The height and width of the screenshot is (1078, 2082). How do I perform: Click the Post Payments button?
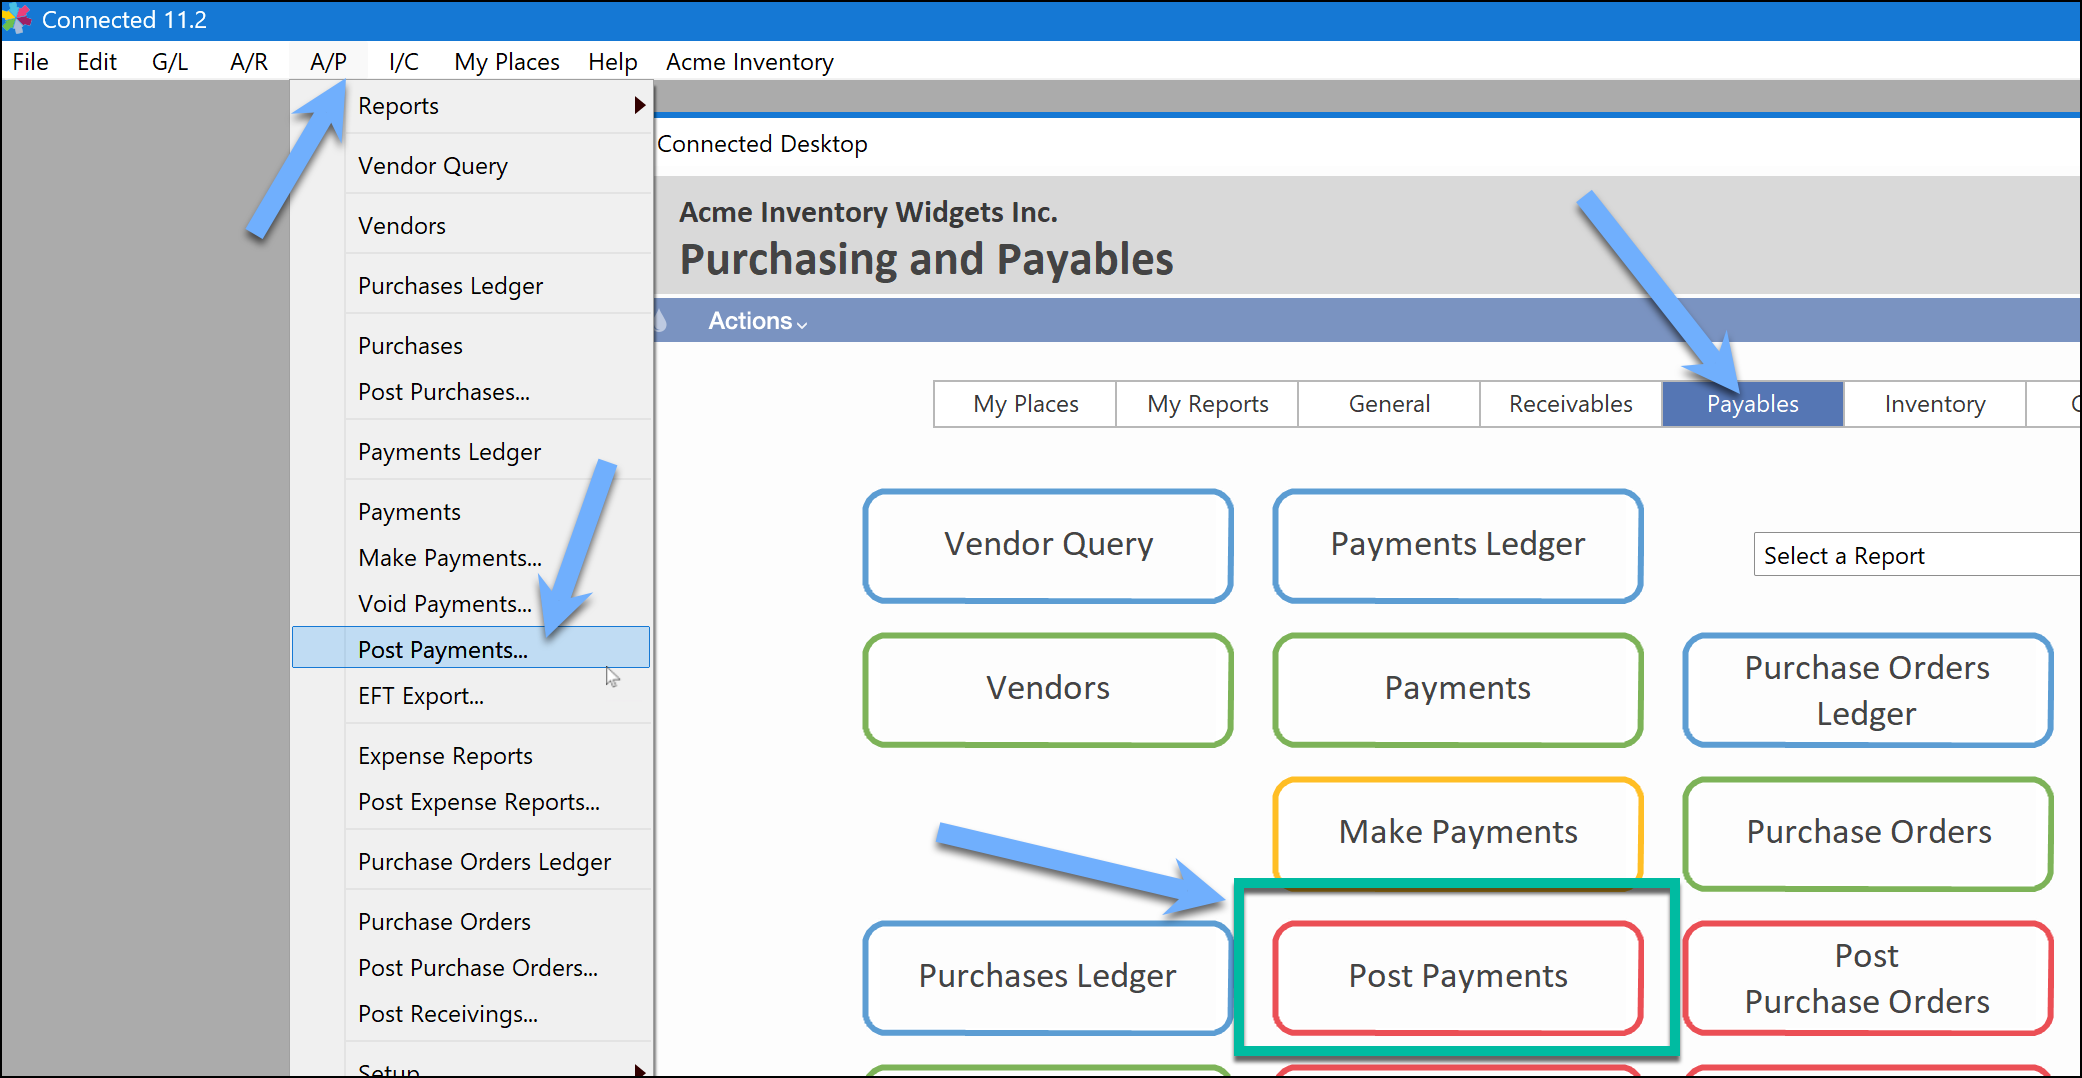click(x=1458, y=977)
